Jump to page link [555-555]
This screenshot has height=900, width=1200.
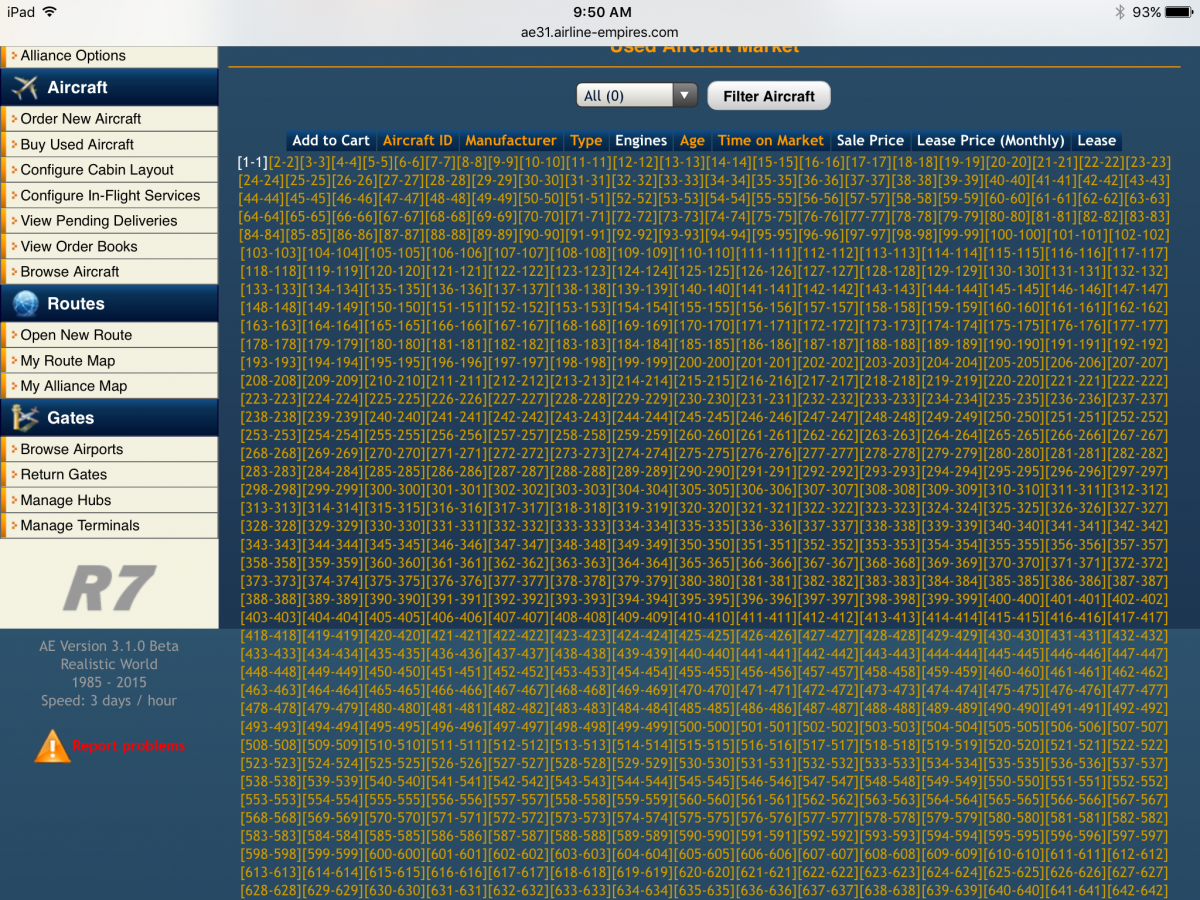click(395, 799)
